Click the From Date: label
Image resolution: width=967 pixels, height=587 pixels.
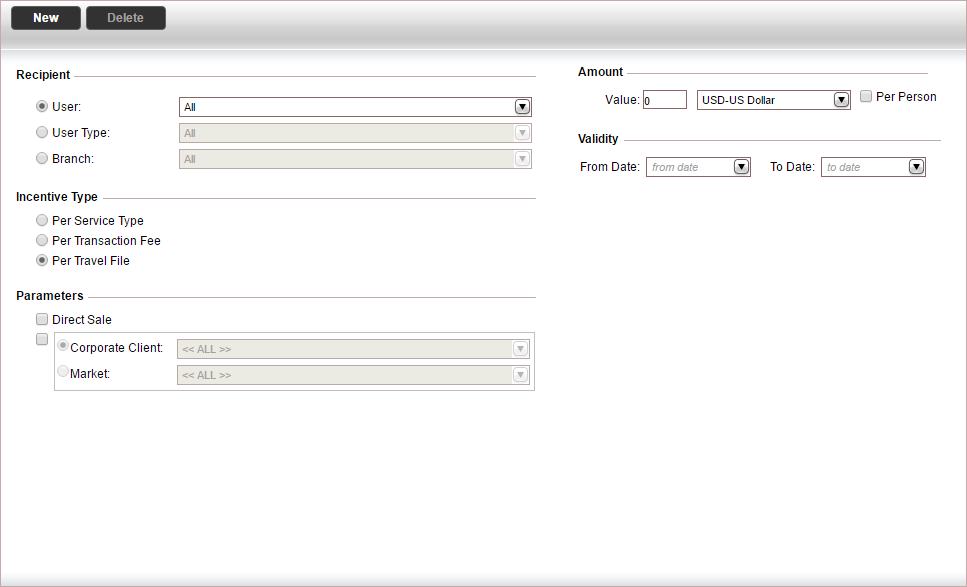pos(610,166)
